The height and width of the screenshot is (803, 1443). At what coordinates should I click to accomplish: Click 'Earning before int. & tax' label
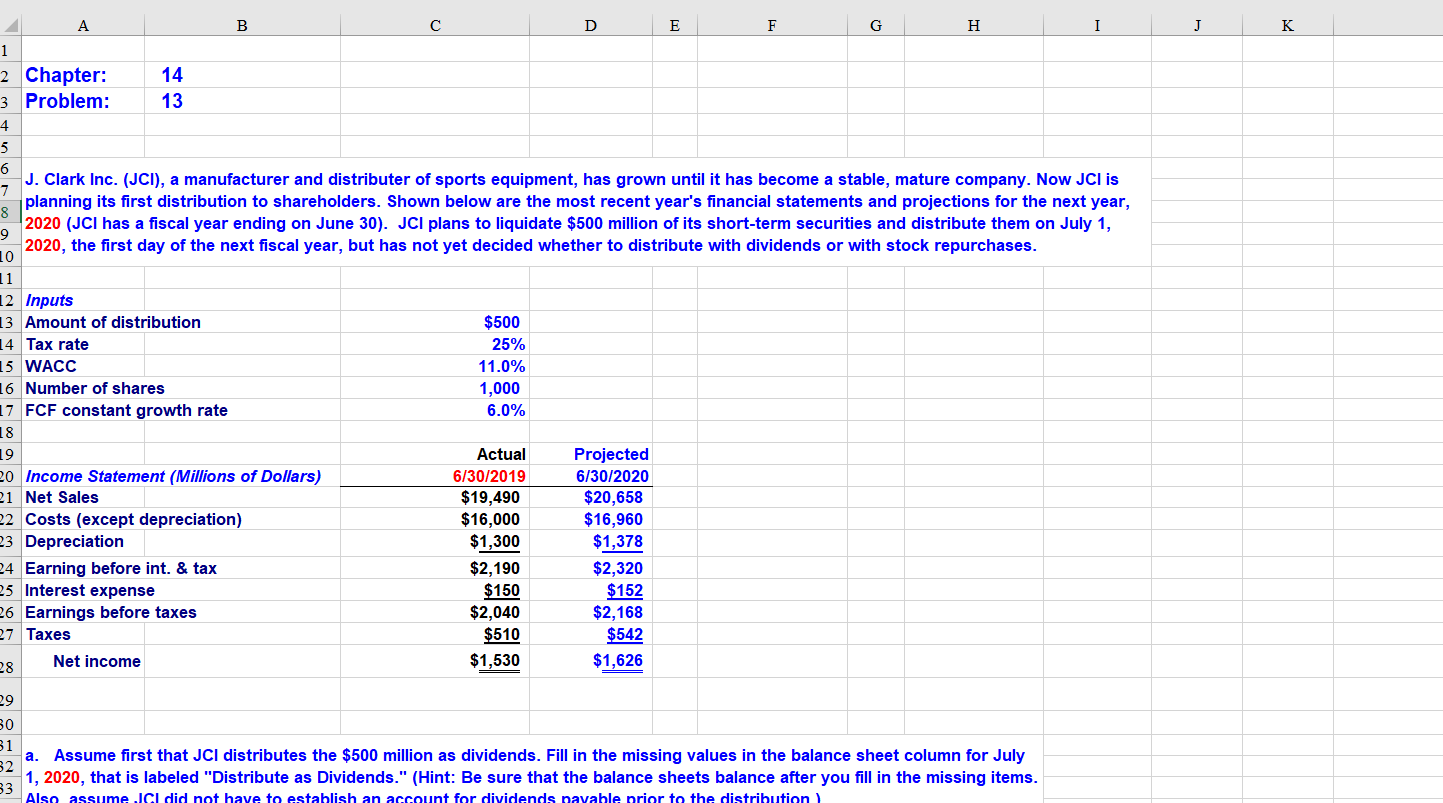tap(120, 568)
